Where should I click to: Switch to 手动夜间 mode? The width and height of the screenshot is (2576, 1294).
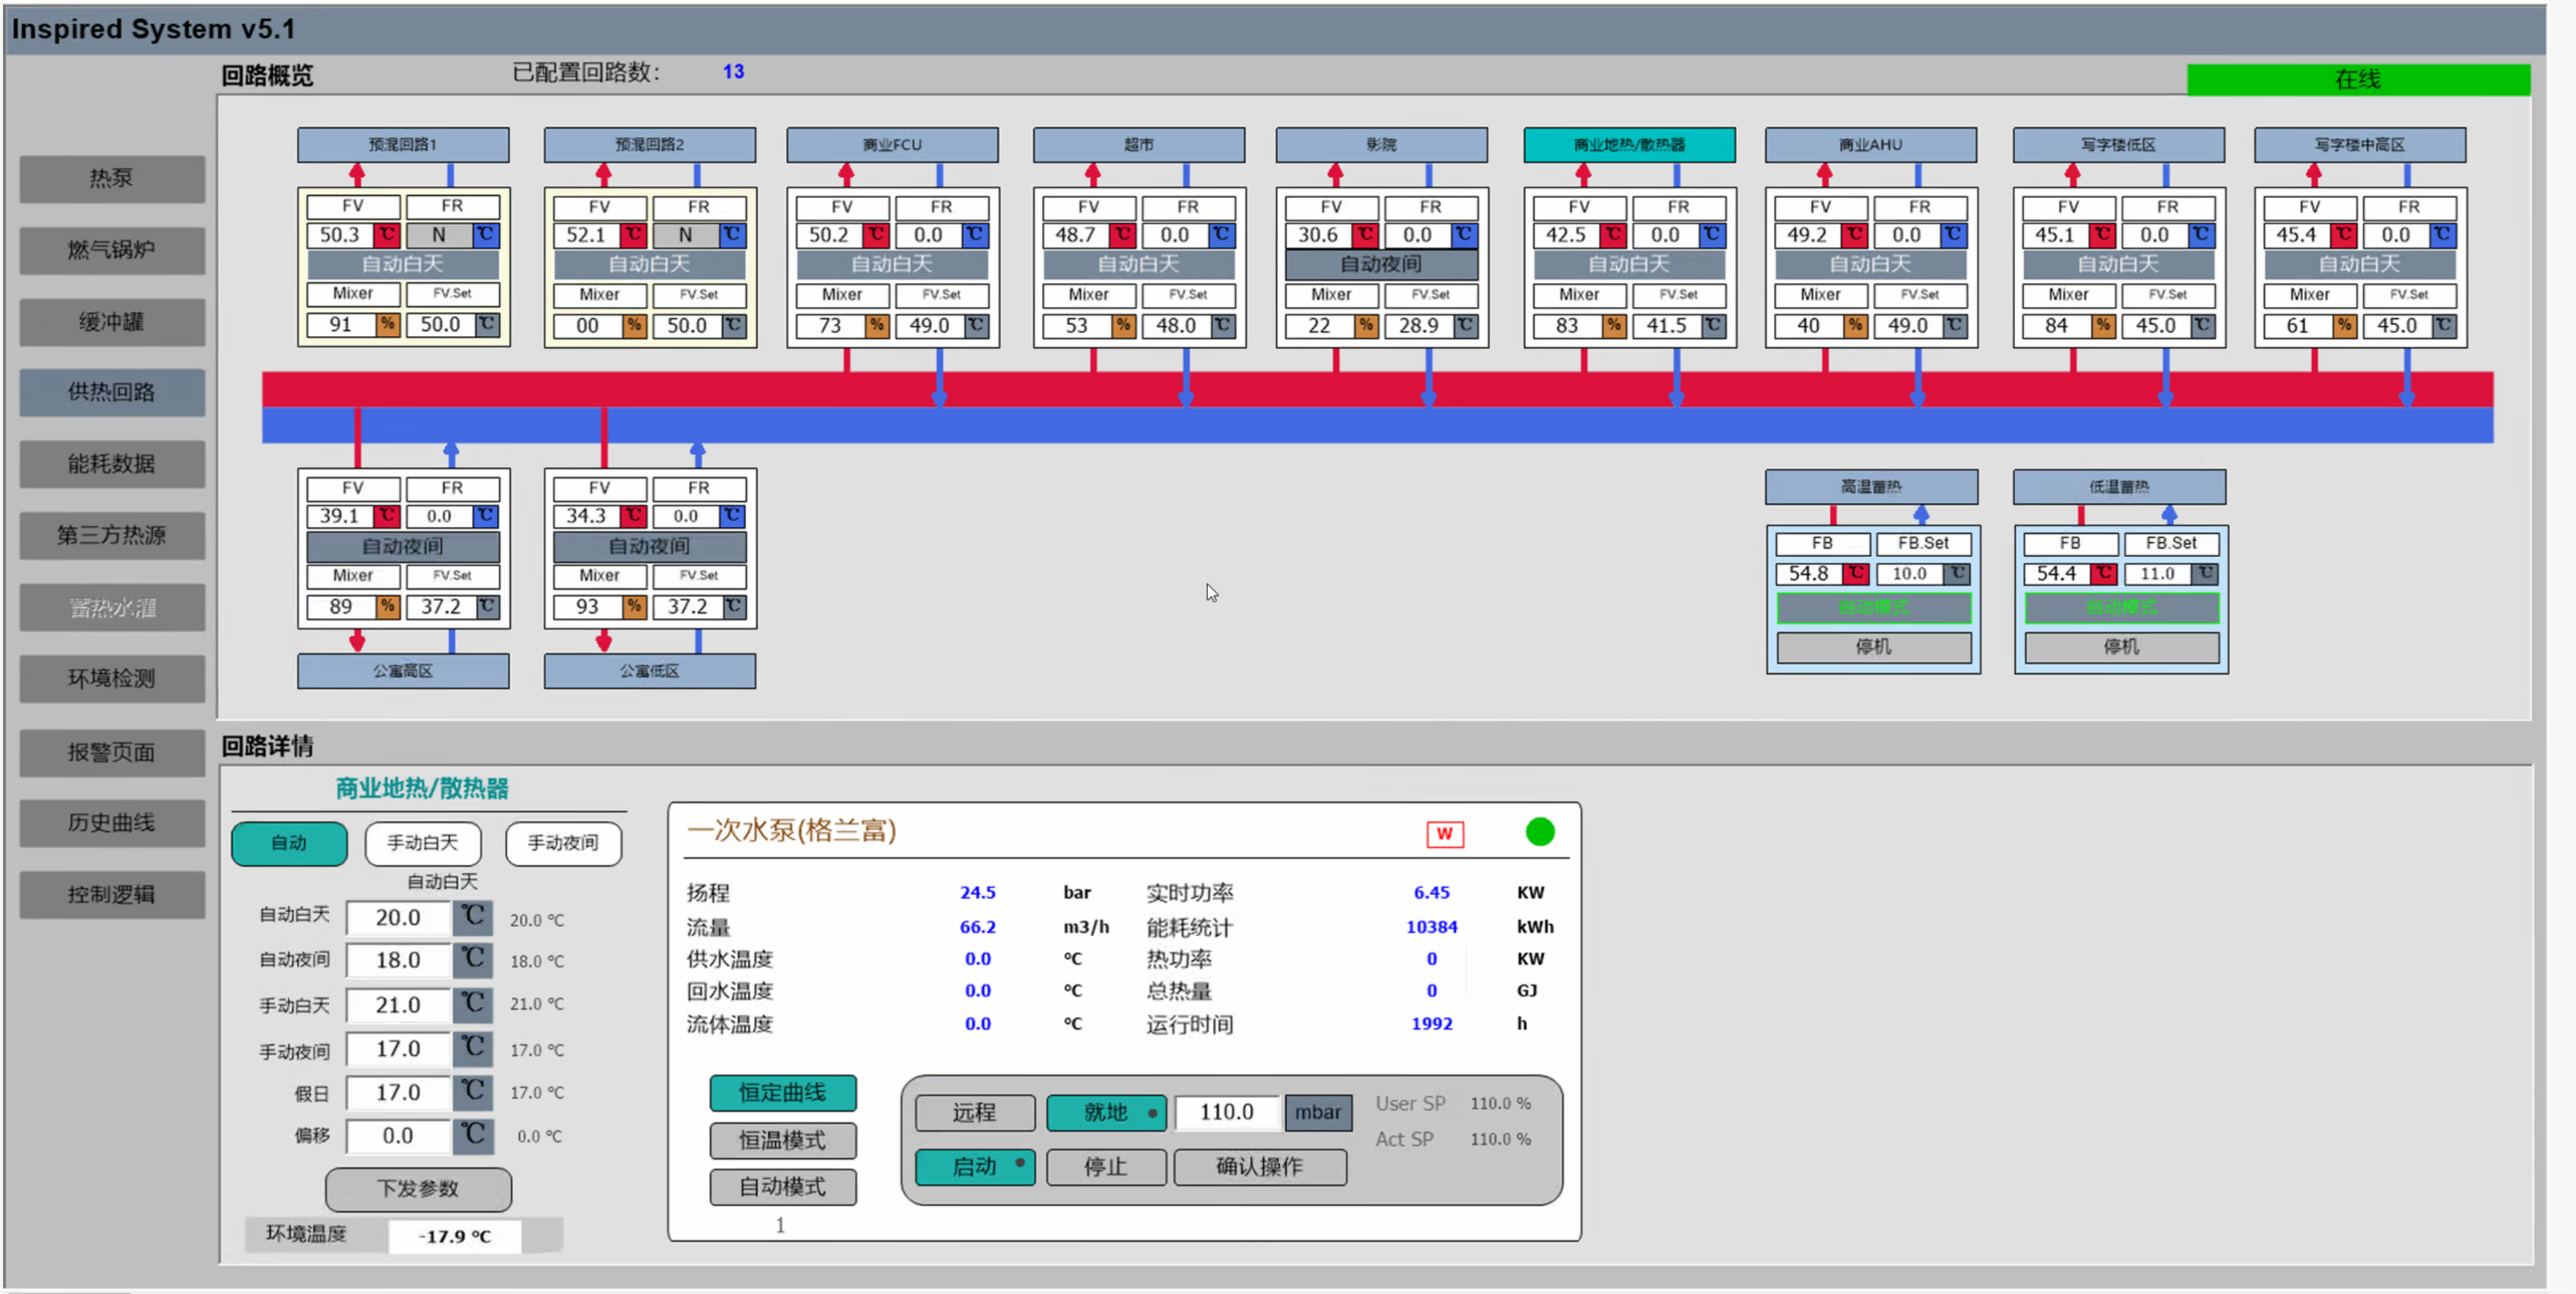[562, 842]
